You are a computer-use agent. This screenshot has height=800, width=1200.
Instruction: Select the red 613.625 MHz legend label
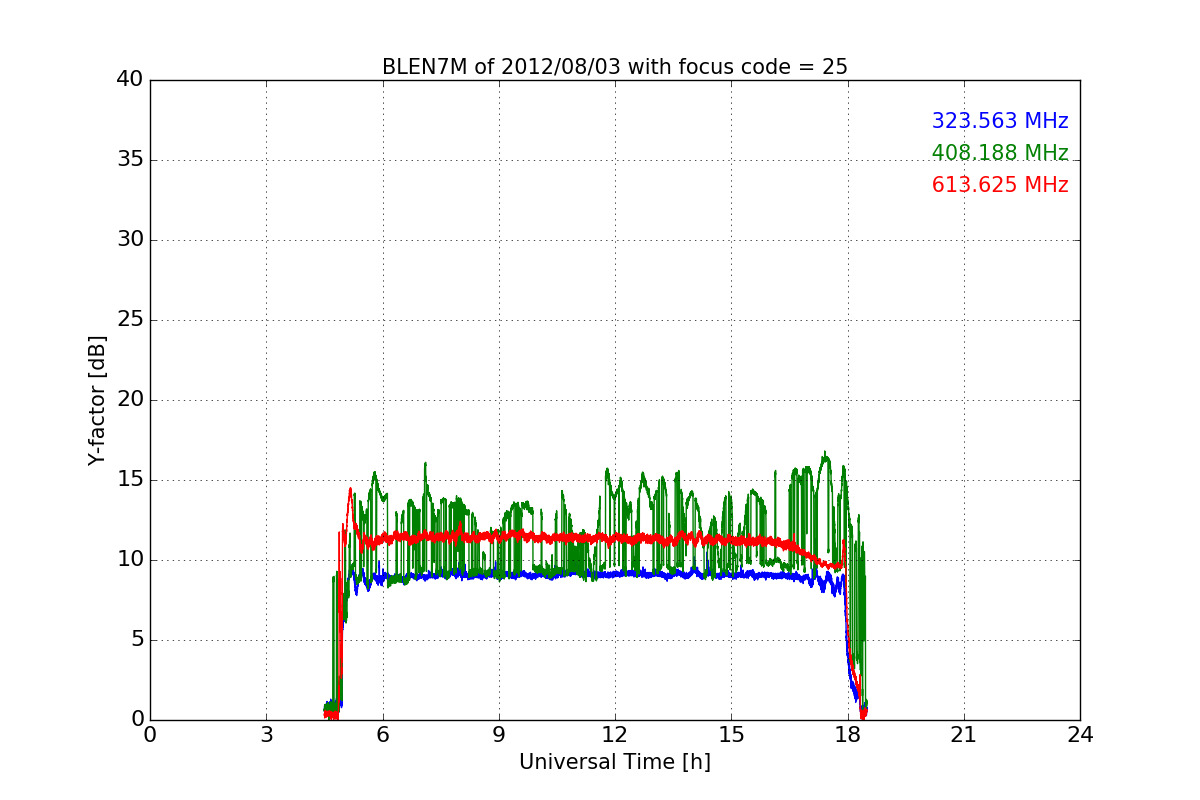click(x=1000, y=185)
